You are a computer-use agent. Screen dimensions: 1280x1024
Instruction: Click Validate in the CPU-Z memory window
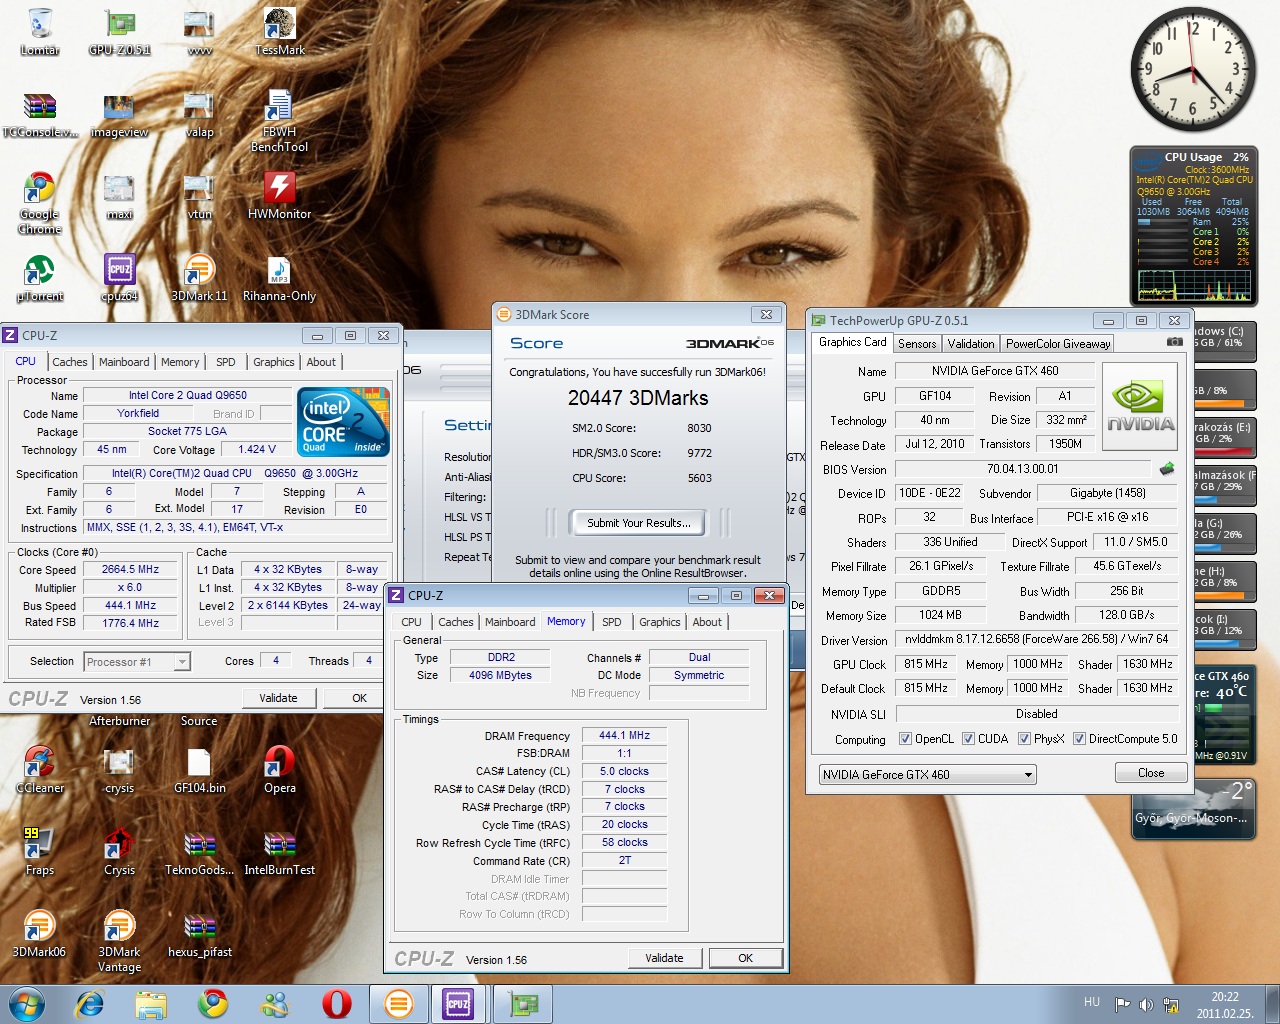(x=664, y=958)
